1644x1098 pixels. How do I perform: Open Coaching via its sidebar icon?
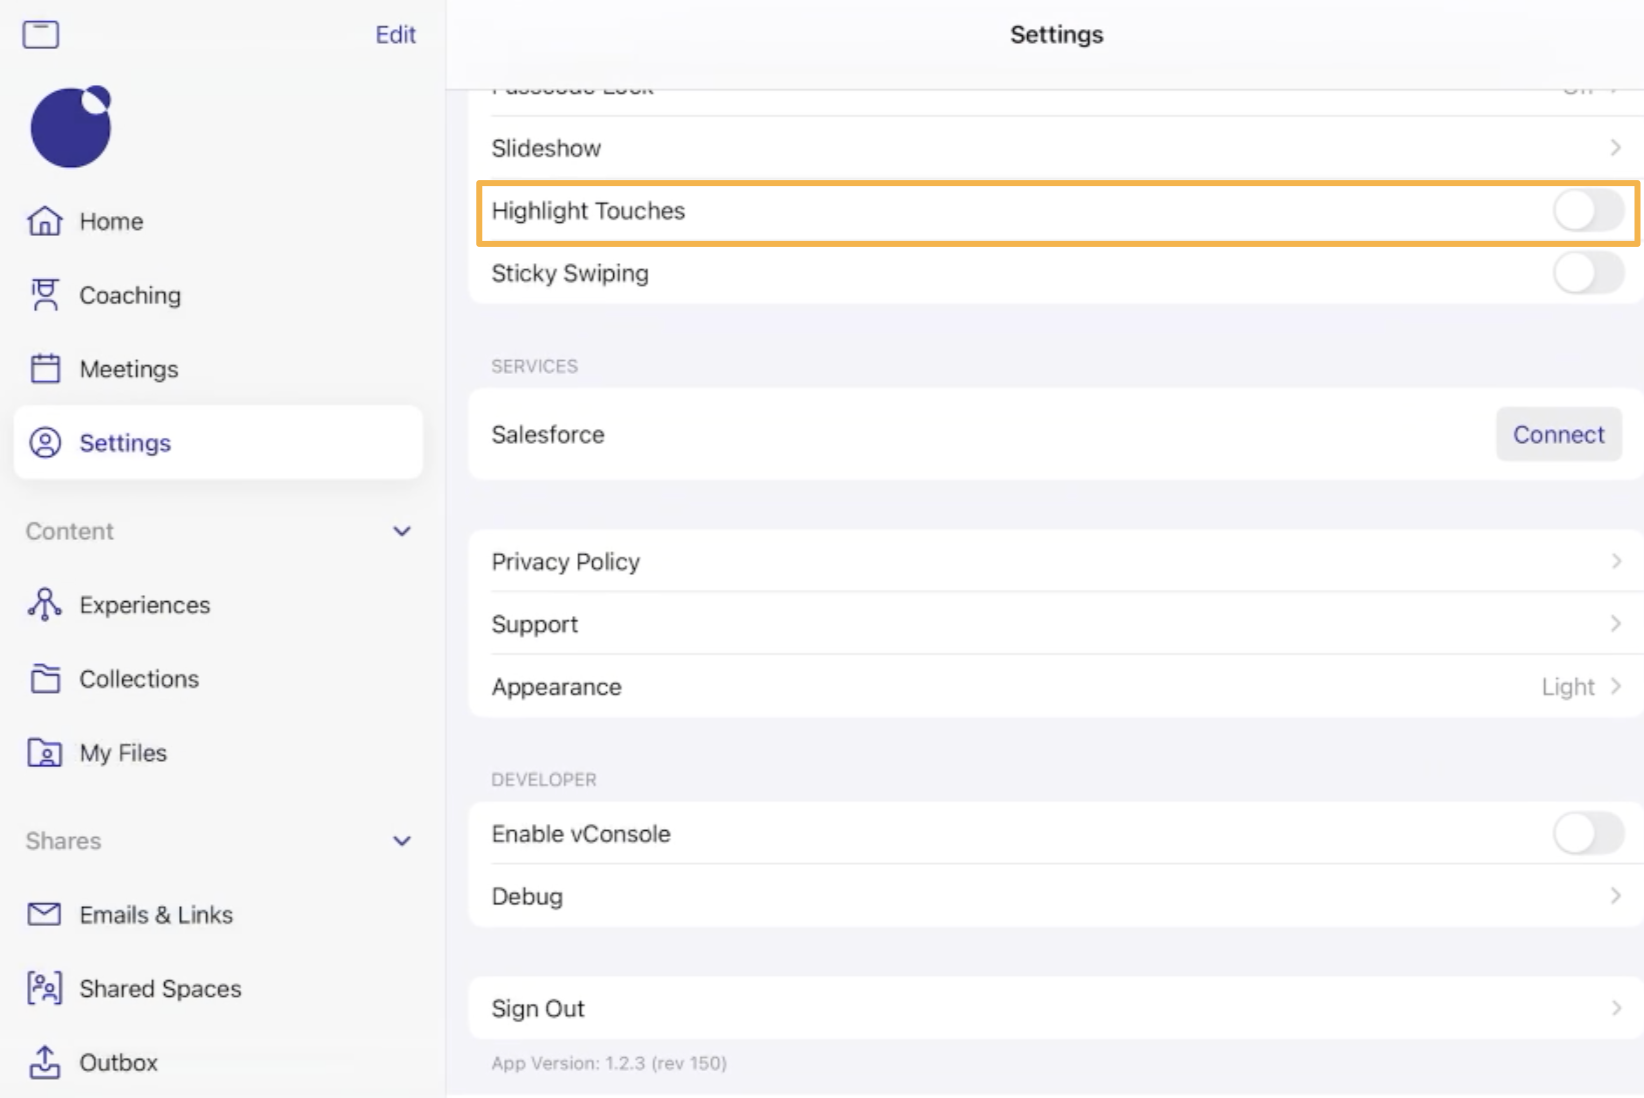pos(45,295)
